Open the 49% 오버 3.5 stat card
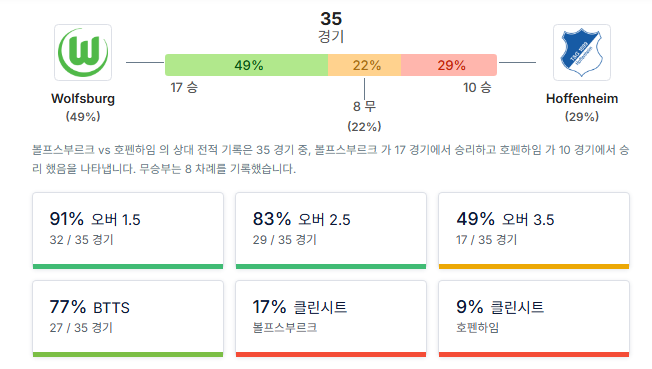Image resolution: width=652 pixels, height=369 pixels. [534, 230]
